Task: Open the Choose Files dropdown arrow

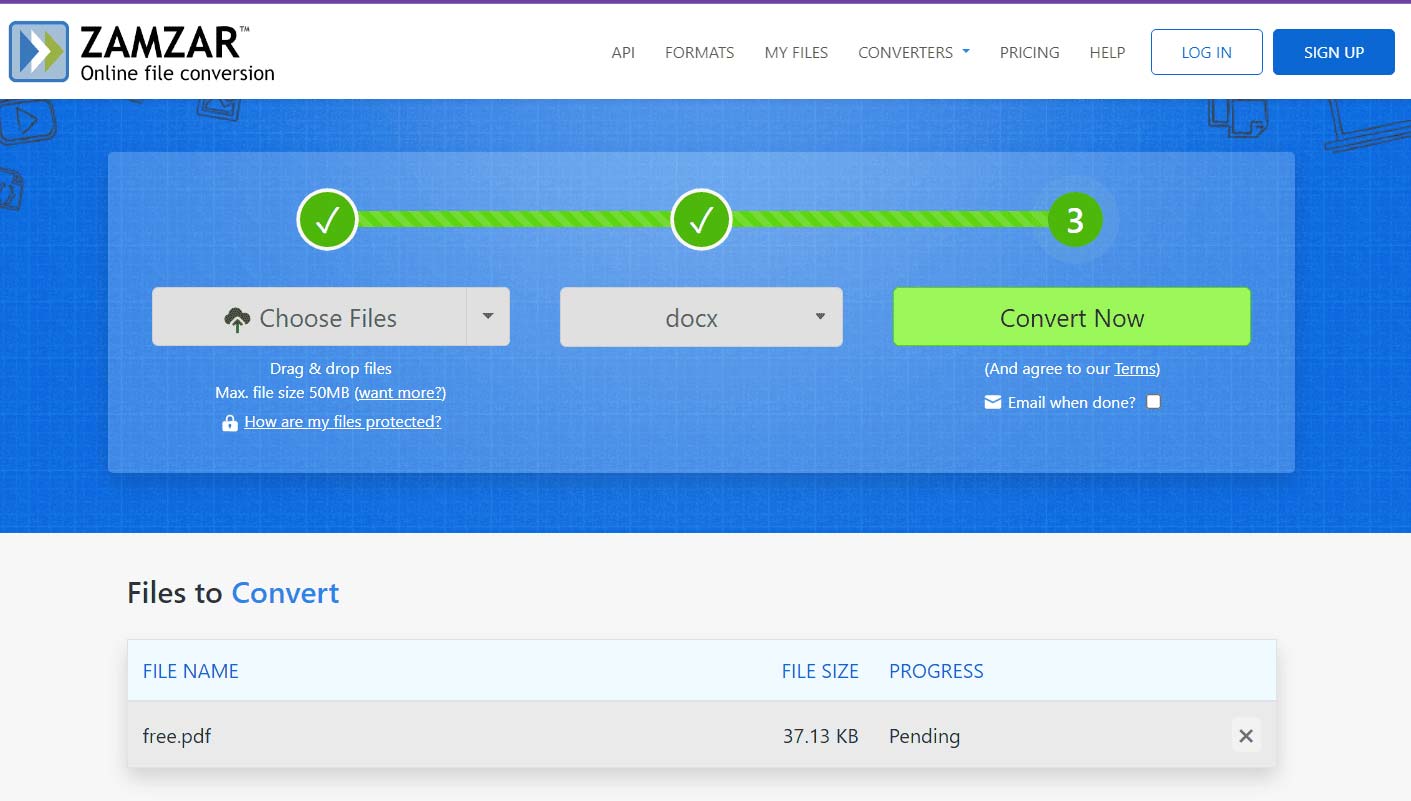Action: (x=488, y=317)
